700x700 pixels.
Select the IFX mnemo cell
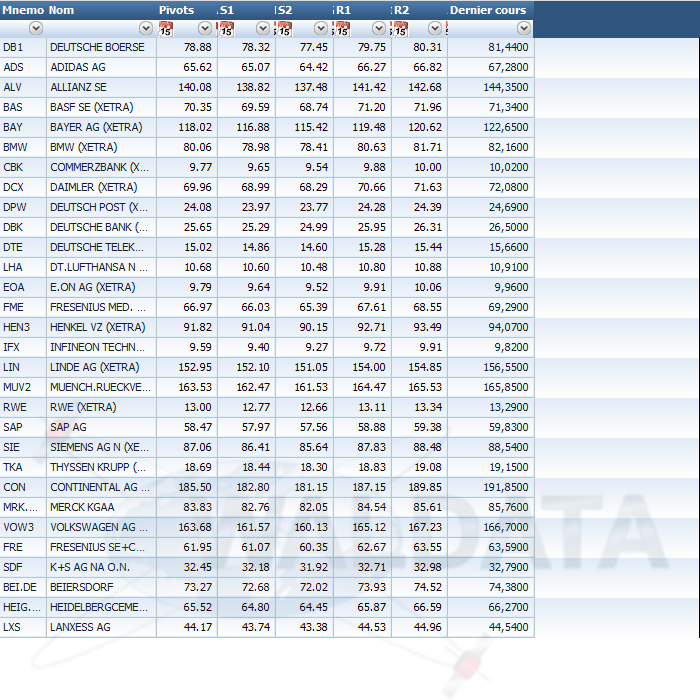coord(23,347)
